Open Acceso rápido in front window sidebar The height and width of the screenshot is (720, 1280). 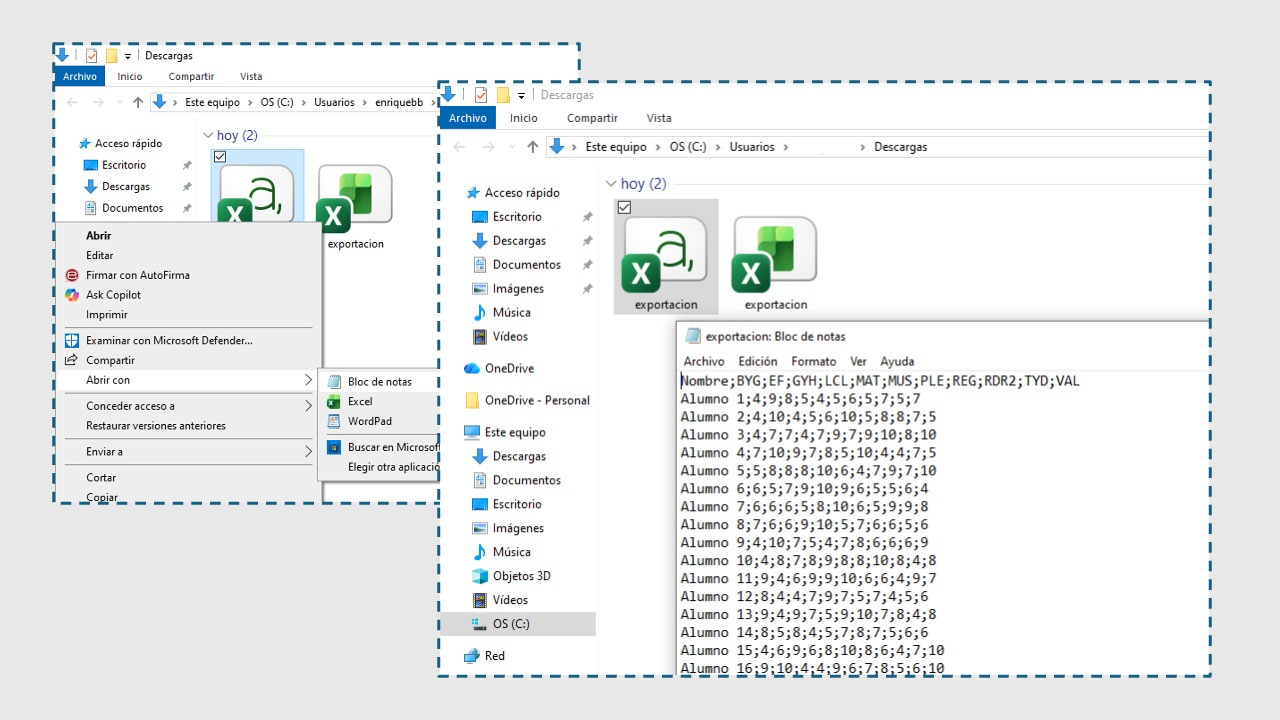(522, 193)
